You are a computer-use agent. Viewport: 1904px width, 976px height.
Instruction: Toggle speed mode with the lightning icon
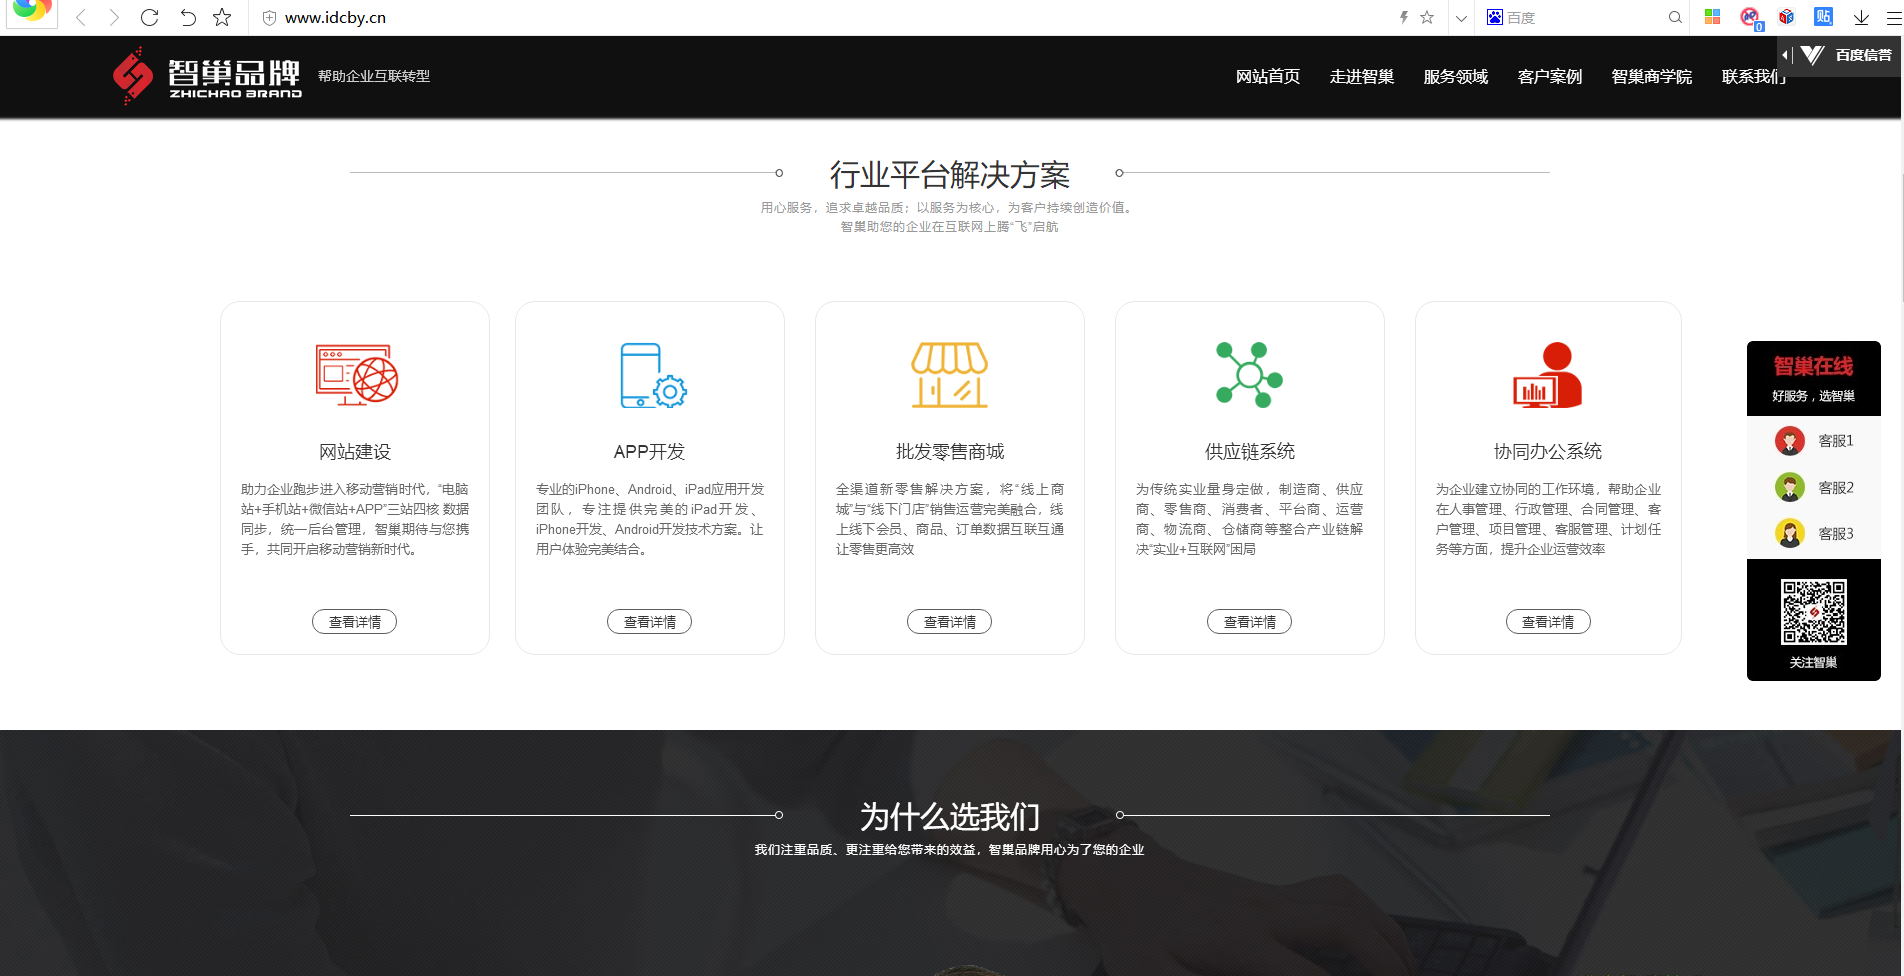(1404, 17)
